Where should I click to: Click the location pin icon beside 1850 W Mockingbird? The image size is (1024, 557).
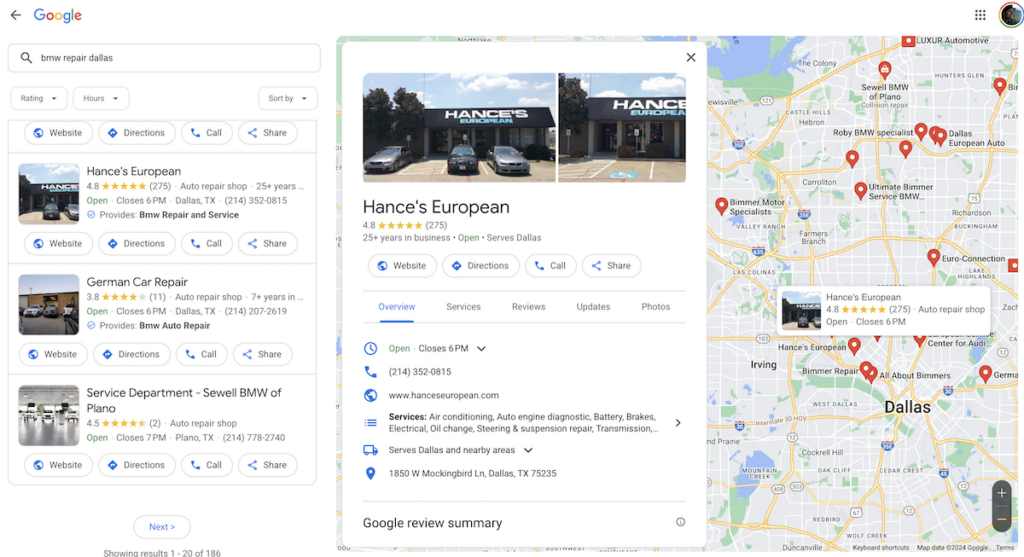(x=370, y=473)
